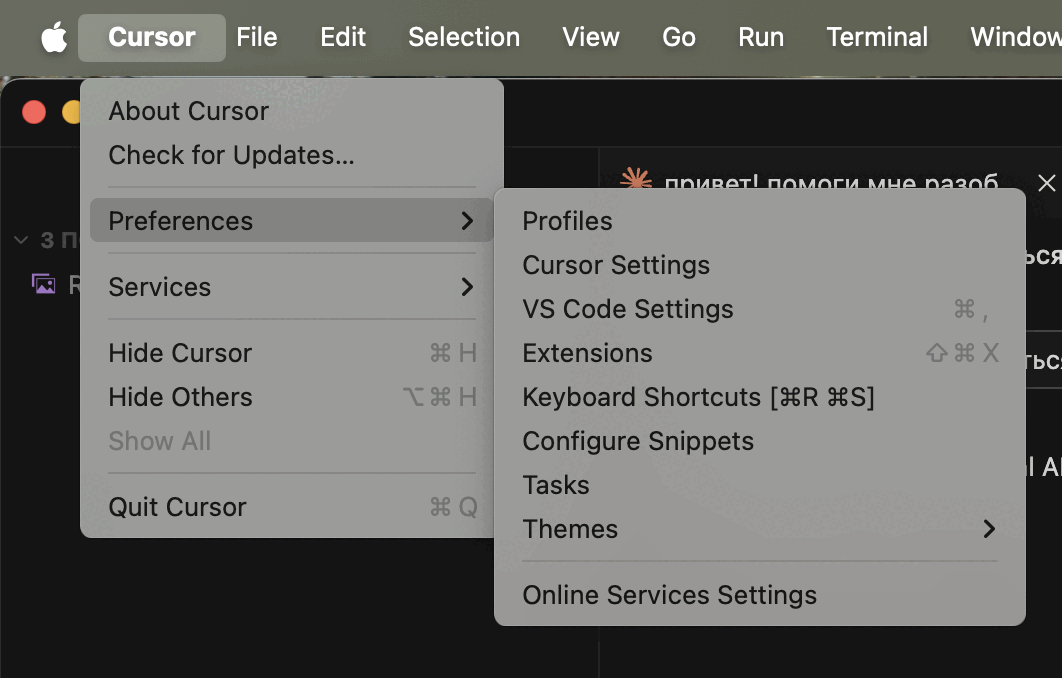Expand the Services submenu
The width and height of the screenshot is (1062, 678).
point(292,287)
